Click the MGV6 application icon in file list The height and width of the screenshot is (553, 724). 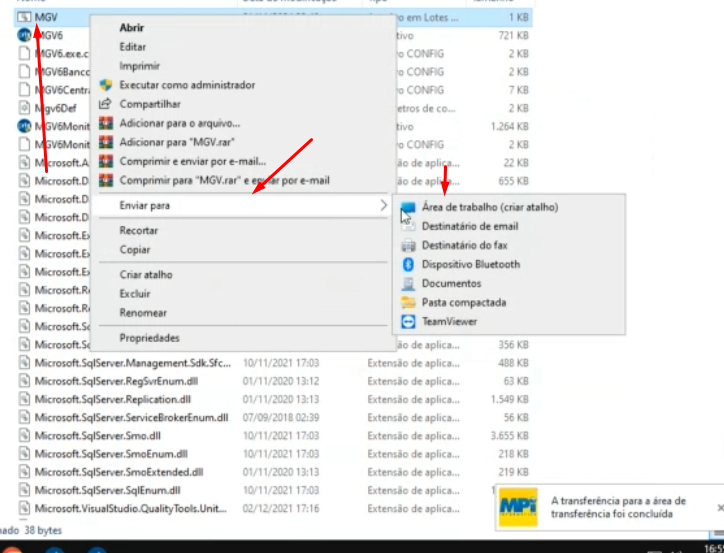click(x=24, y=35)
